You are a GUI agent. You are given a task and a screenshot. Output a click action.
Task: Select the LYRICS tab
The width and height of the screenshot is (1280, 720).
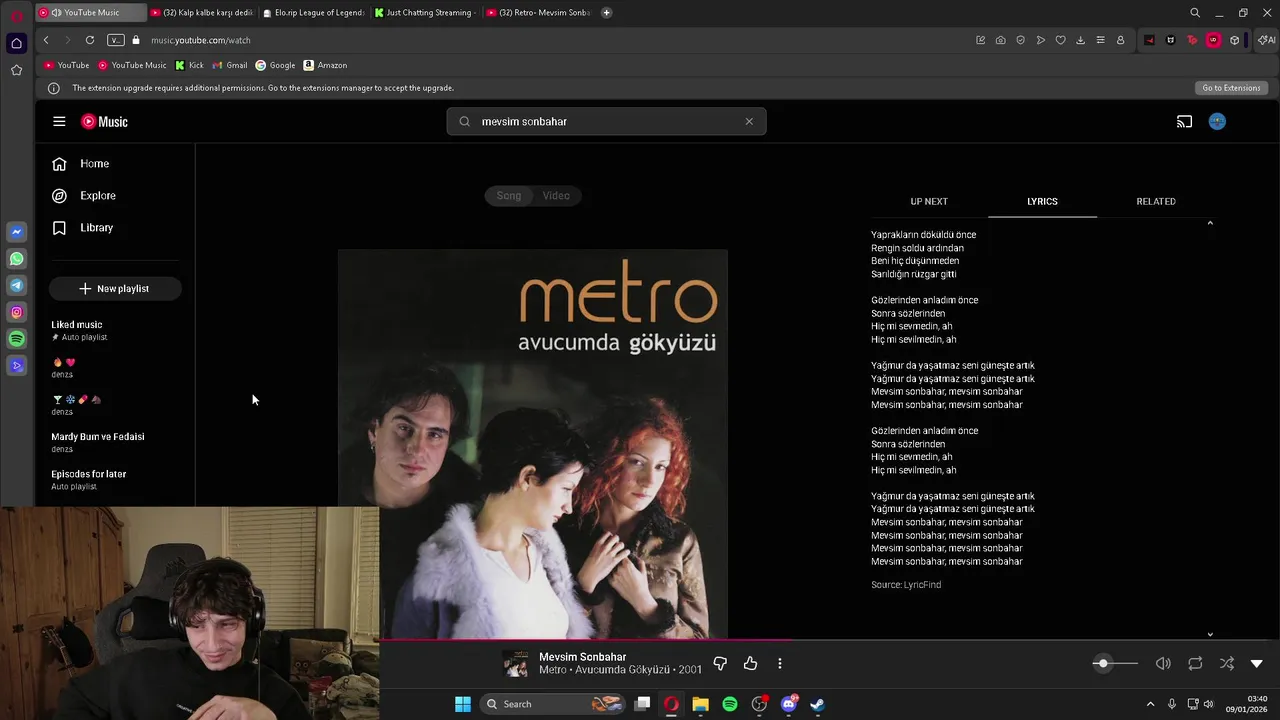point(1042,201)
